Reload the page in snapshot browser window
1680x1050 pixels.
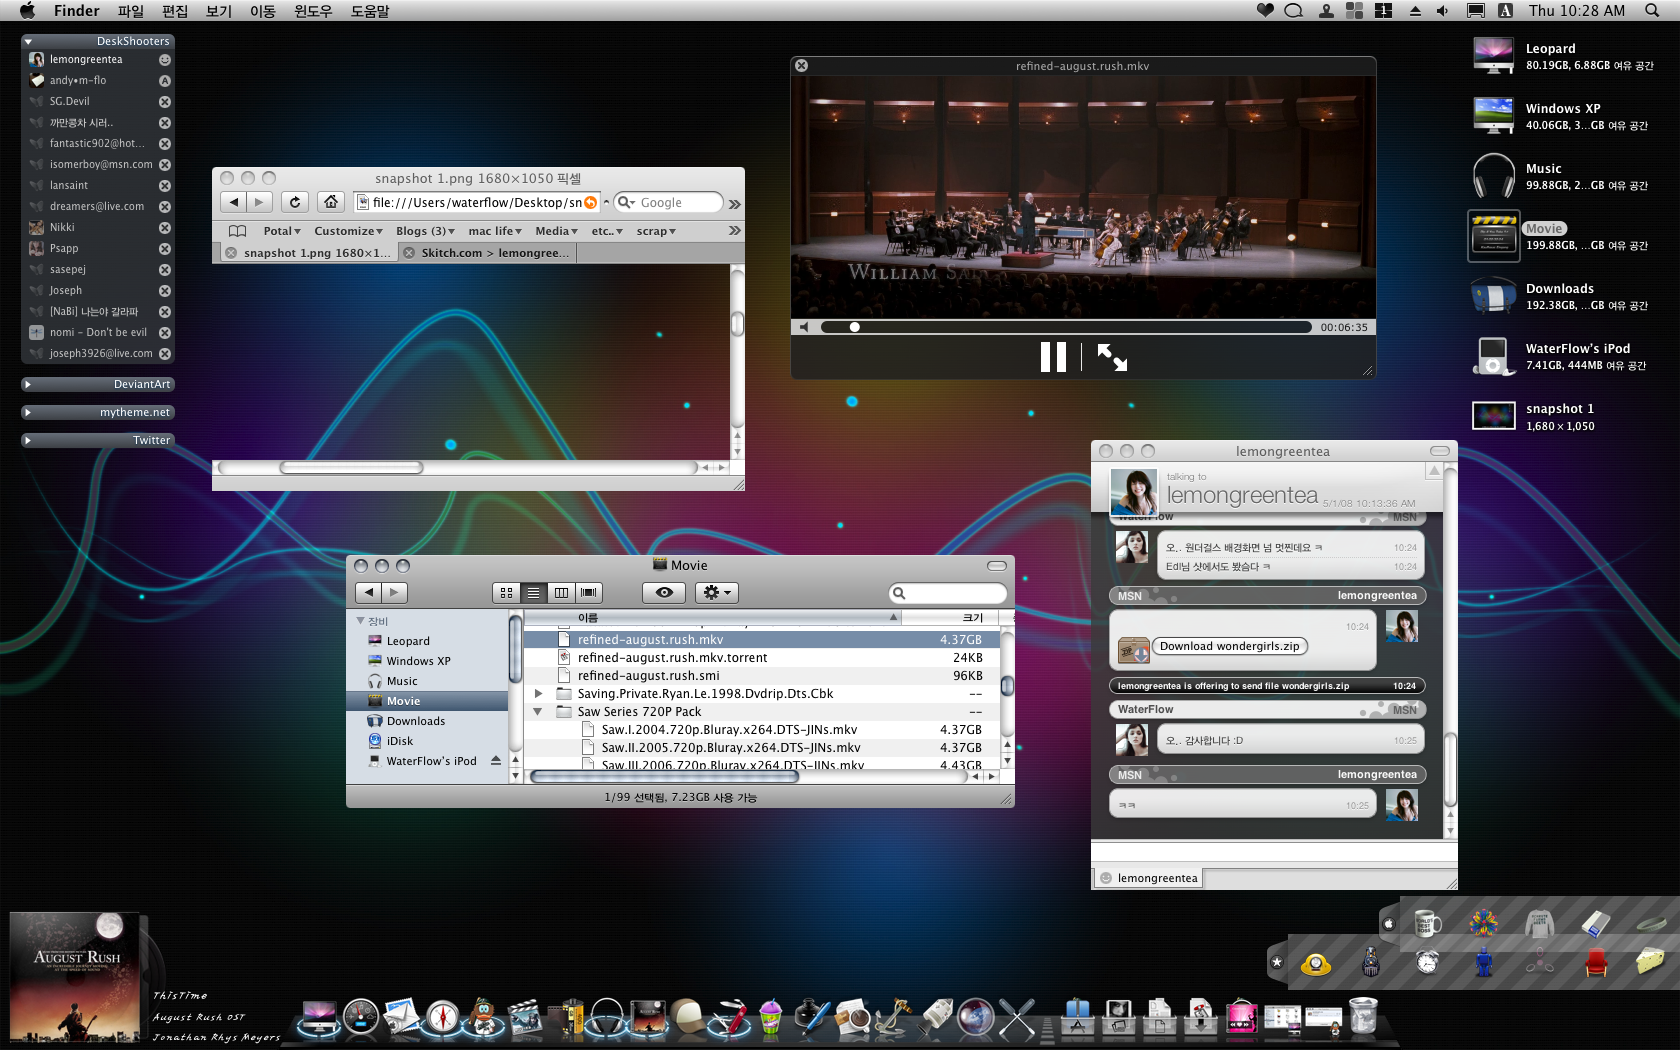click(294, 202)
